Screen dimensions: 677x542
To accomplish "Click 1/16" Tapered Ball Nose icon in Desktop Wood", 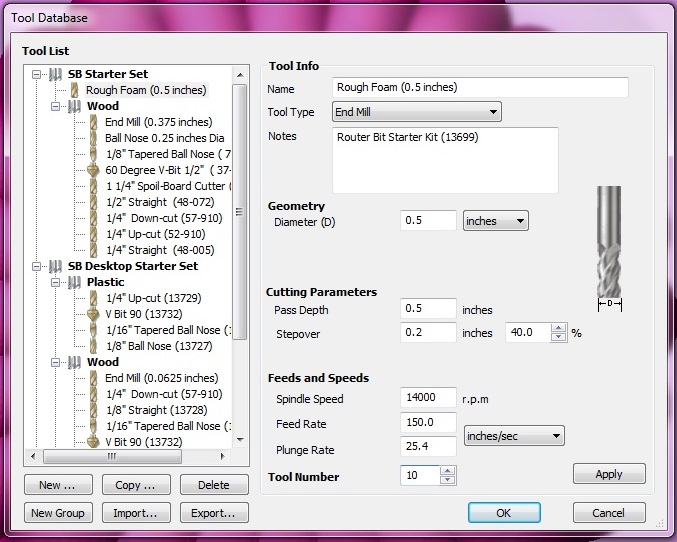I will pos(93,426).
